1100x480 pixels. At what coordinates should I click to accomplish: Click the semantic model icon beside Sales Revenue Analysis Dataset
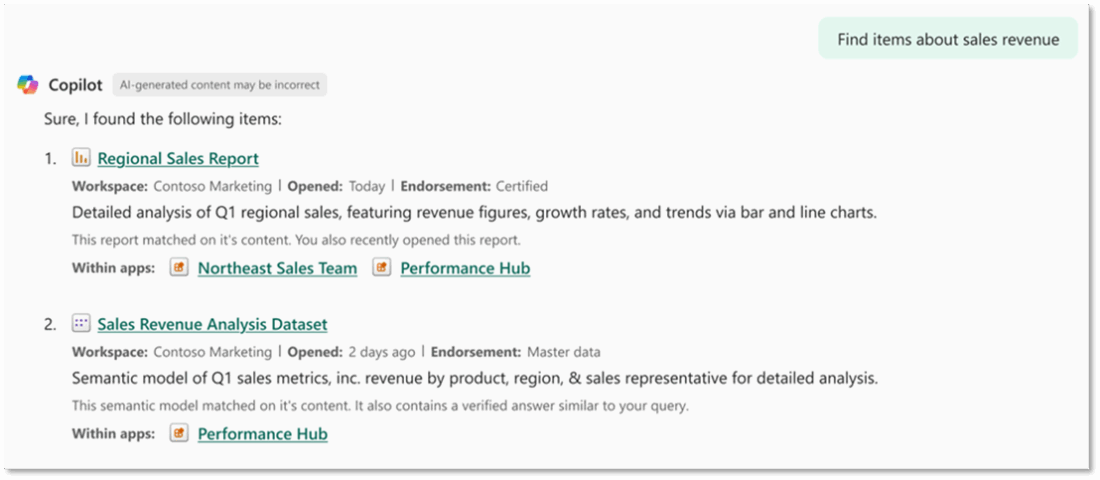pos(81,324)
